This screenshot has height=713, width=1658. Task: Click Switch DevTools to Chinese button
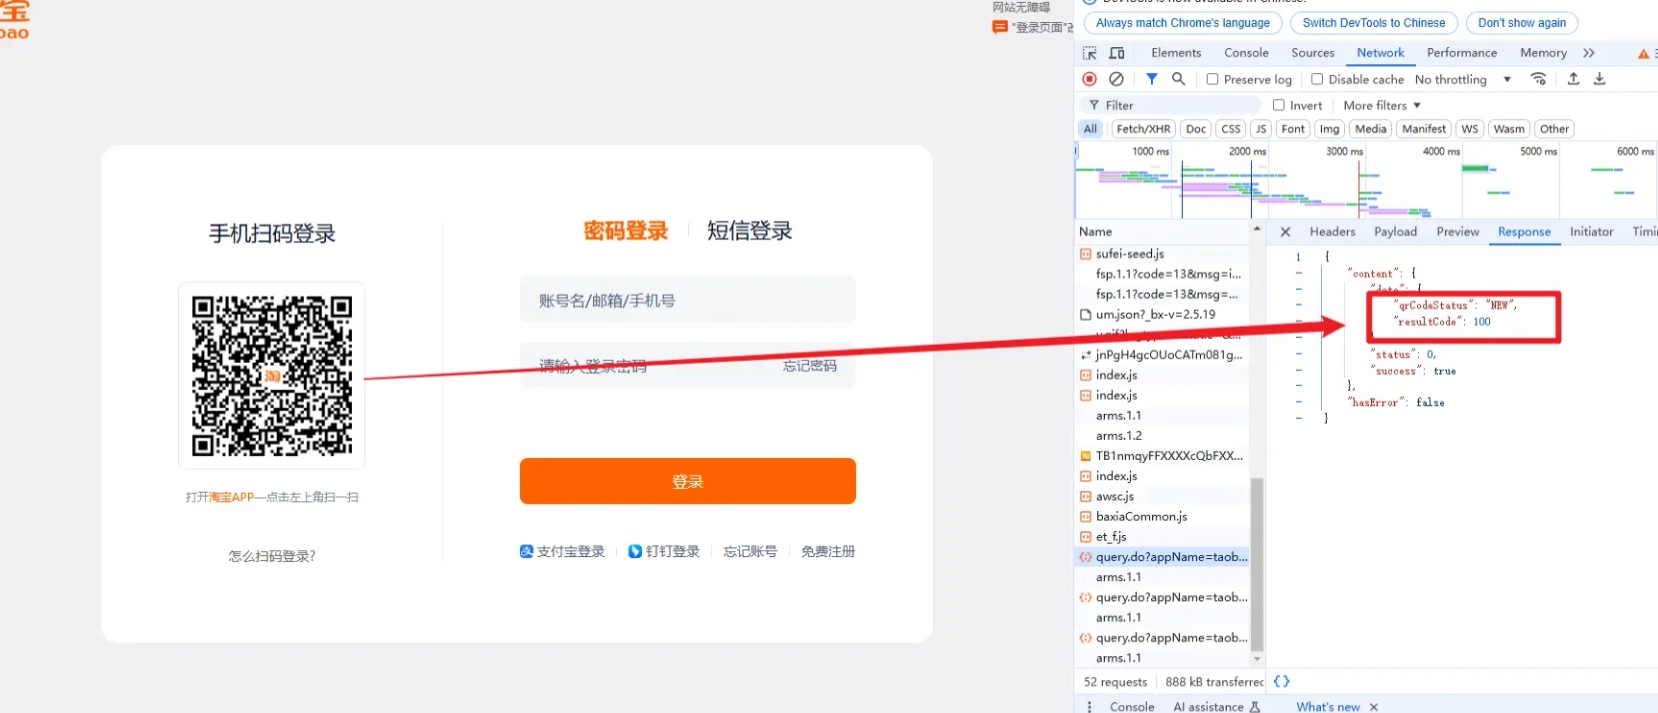click(1373, 23)
